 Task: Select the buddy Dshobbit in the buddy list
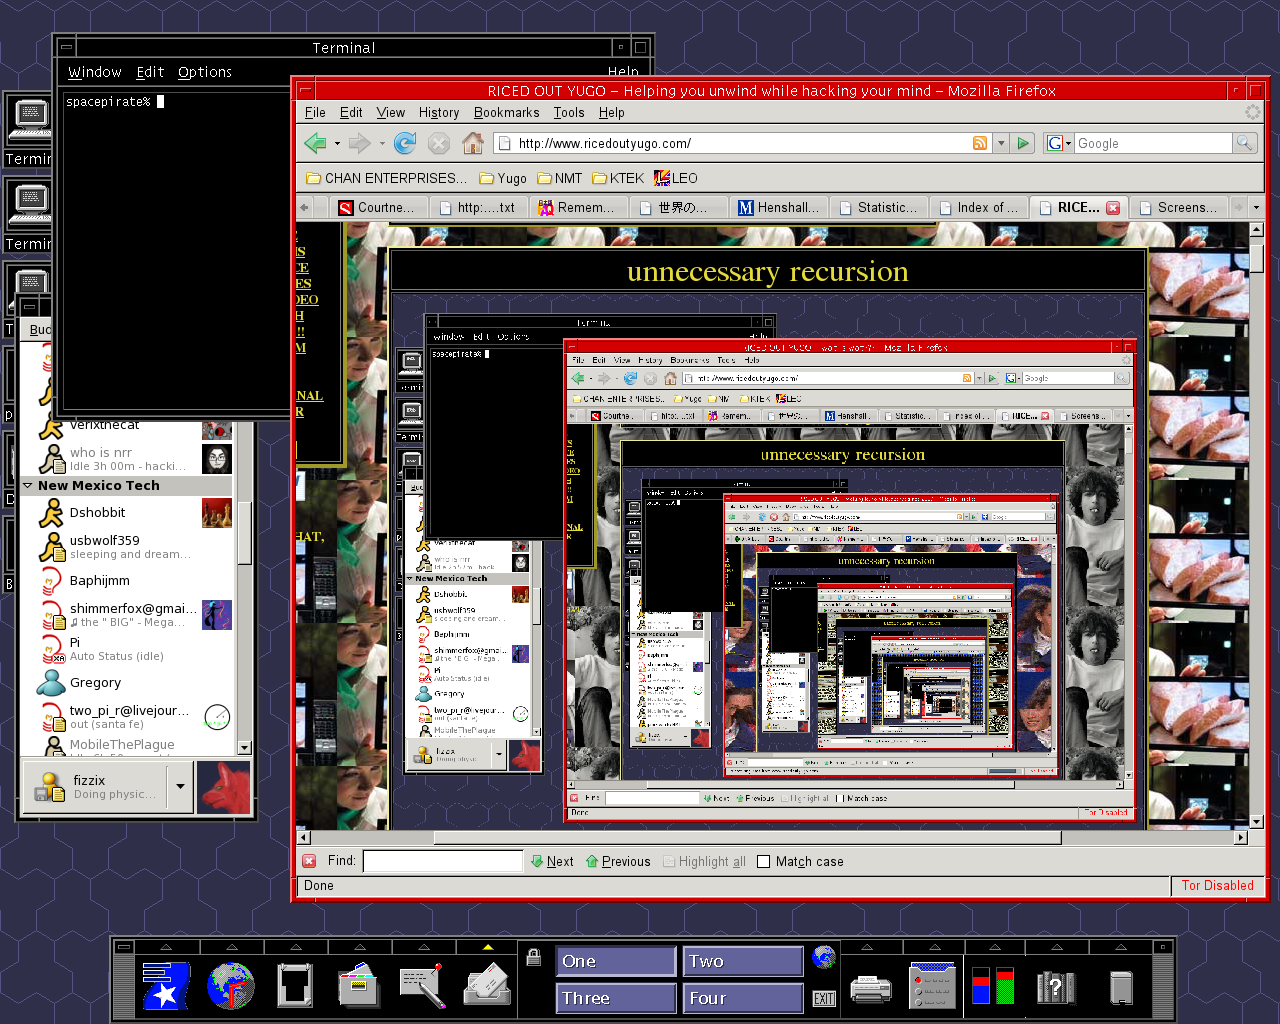[x=127, y=513]
